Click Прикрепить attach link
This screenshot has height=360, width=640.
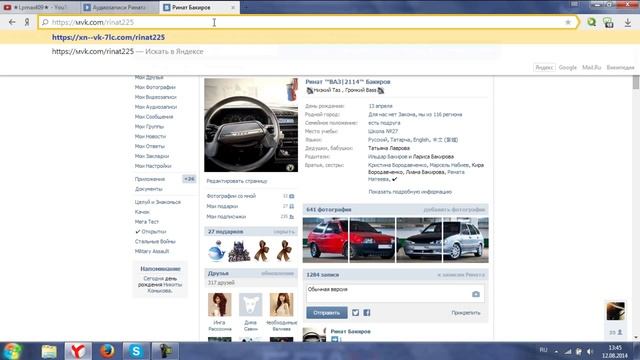click(466, 313)
